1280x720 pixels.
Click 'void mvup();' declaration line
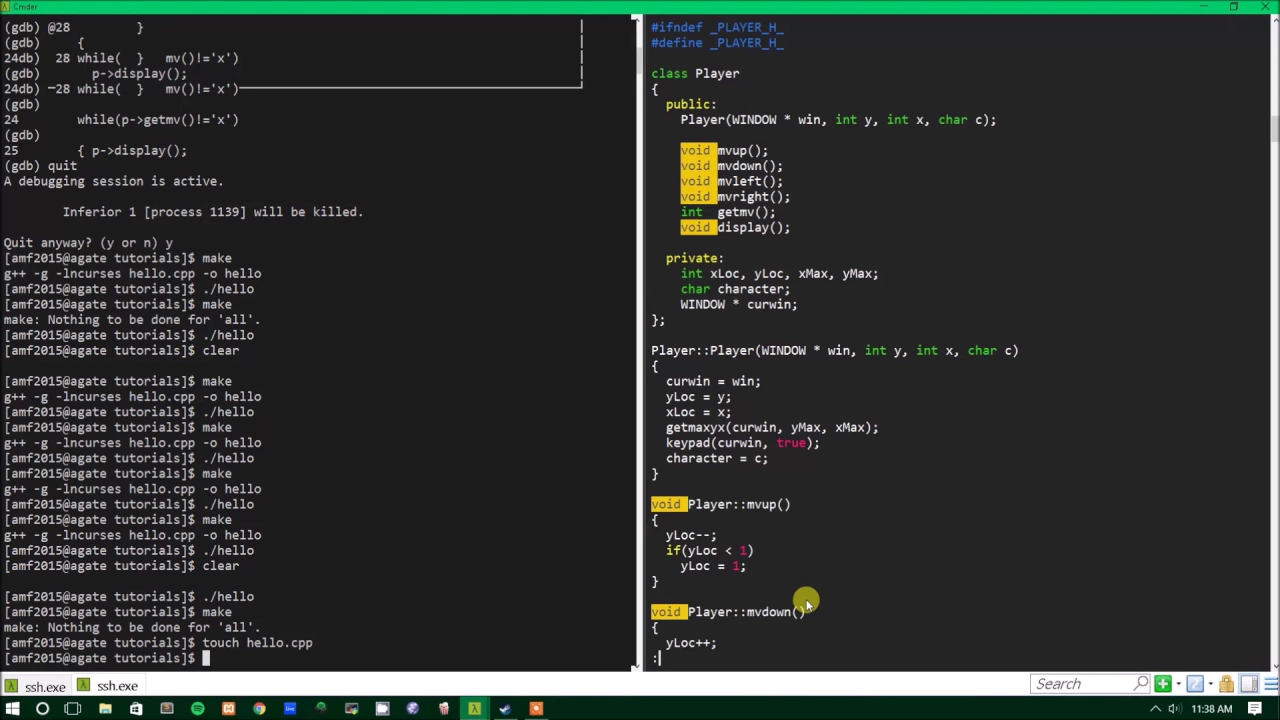724,151
